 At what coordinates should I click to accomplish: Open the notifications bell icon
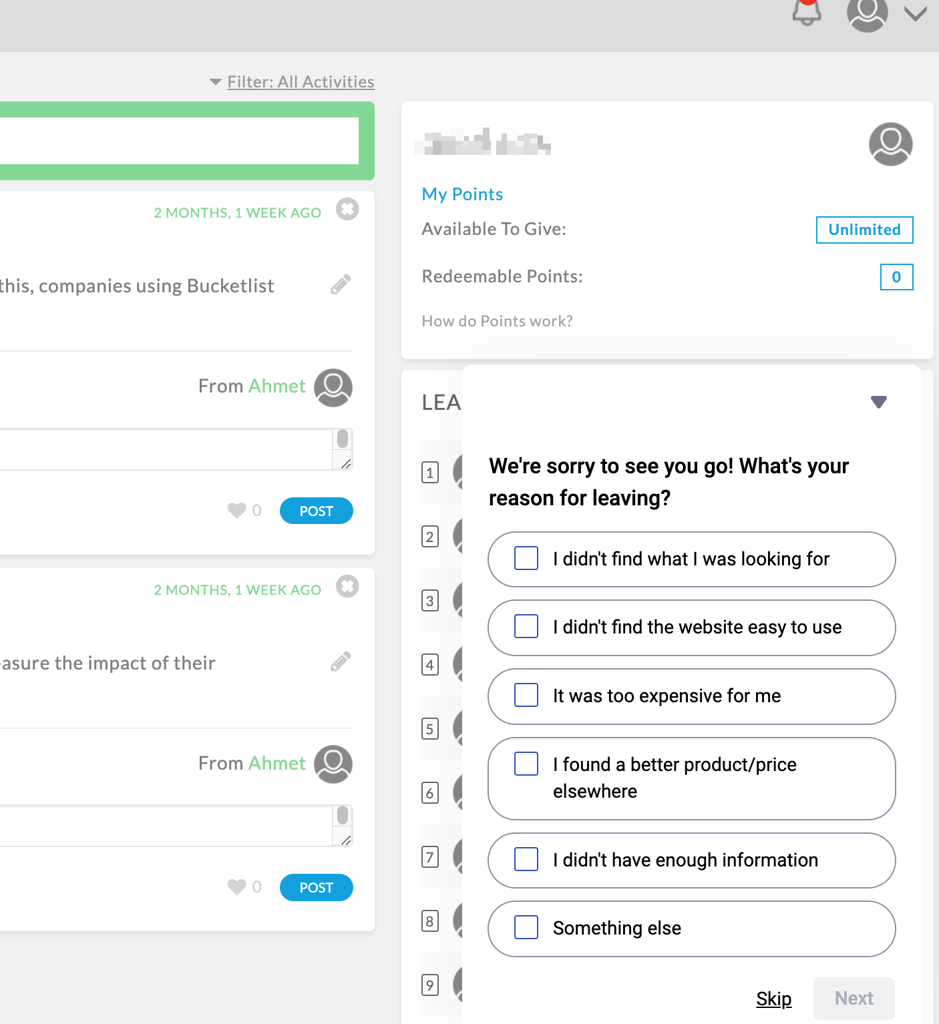[807, 12]
